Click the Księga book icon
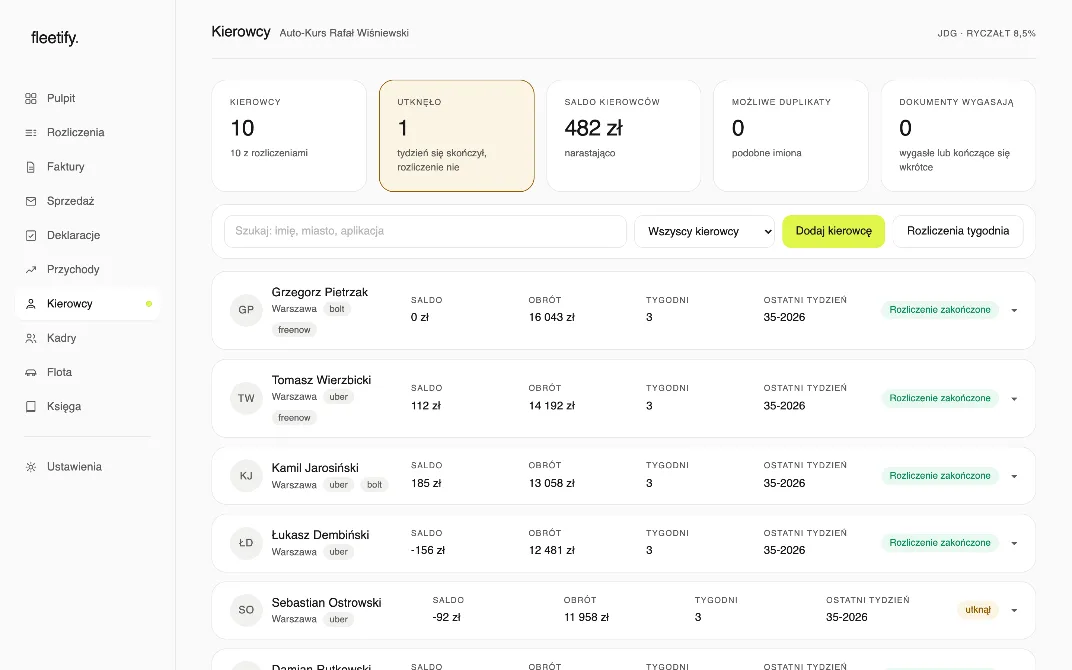 point(31,406)
